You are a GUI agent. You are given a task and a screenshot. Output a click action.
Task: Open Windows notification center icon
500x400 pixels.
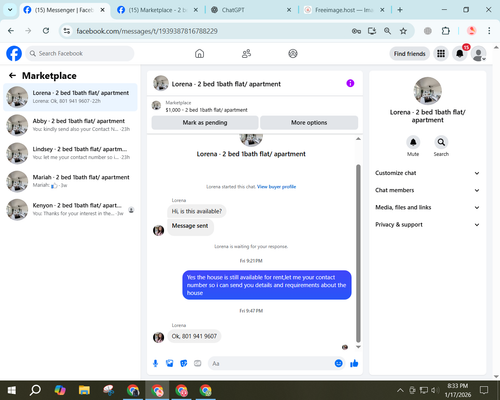484,390
